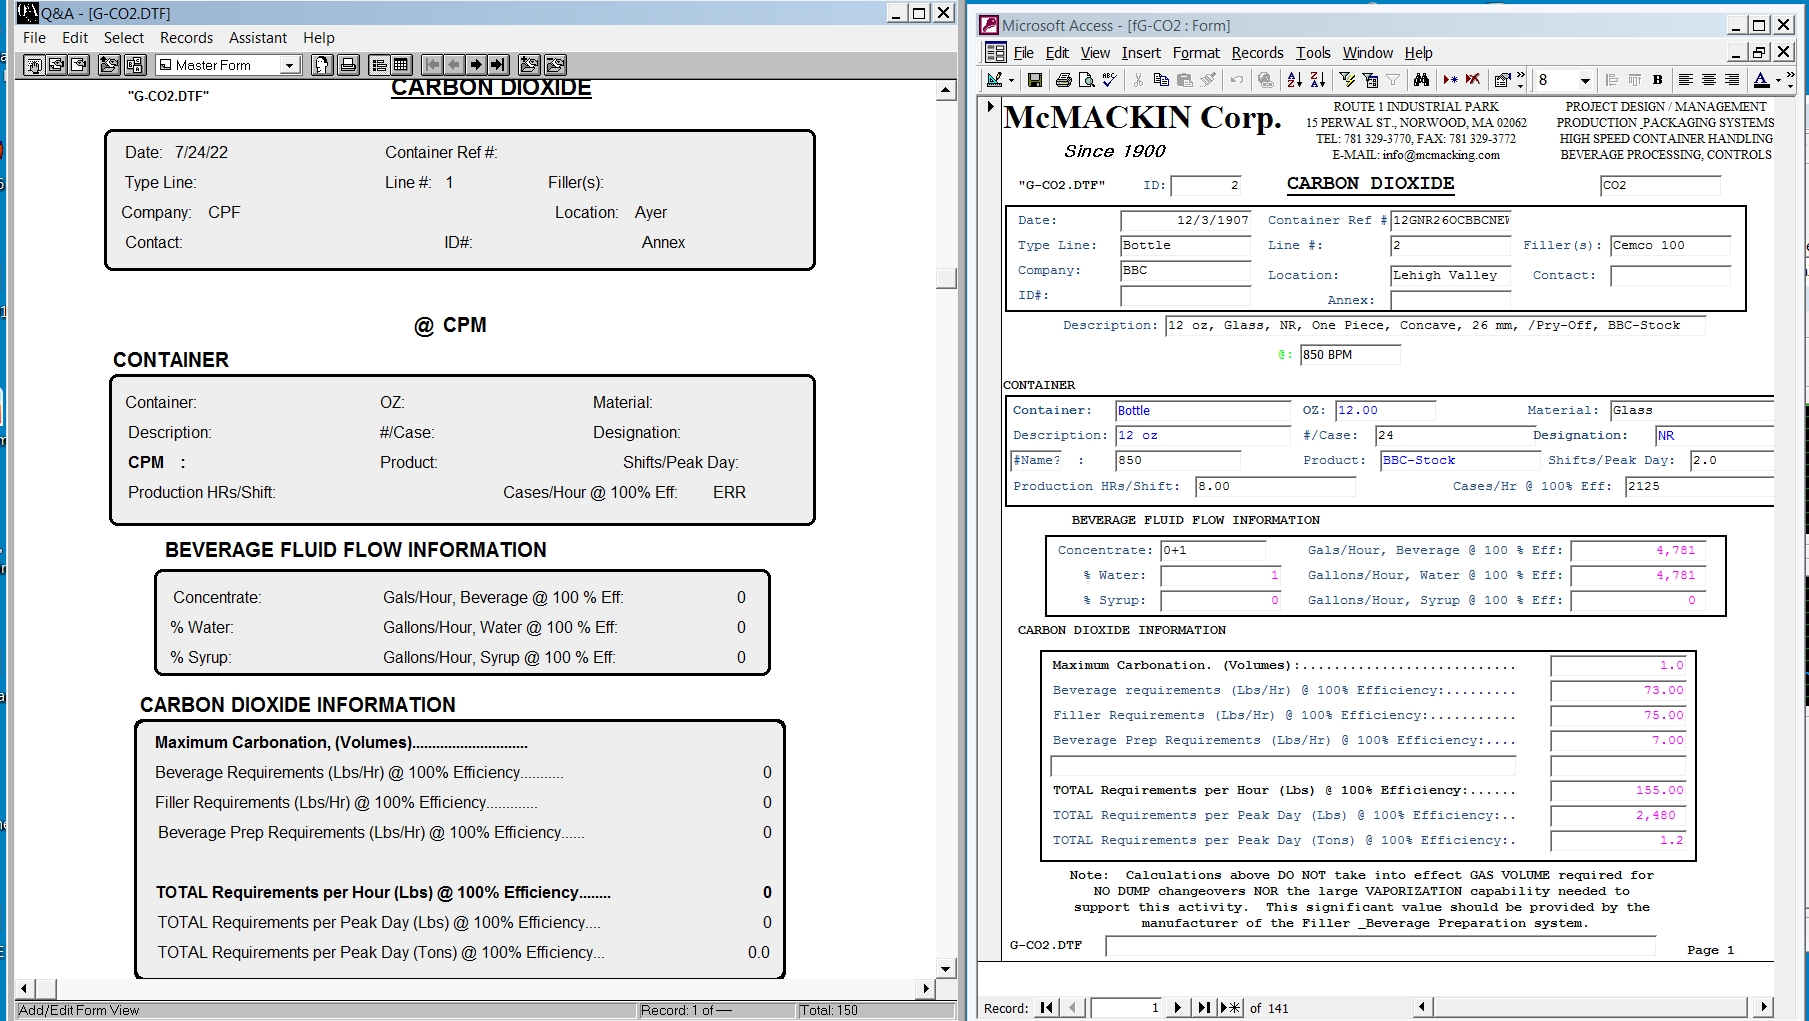Create new record in Access navigator
Image resolution: width=1809 pixels, height=1021 pixels.
point(1231,1008)
